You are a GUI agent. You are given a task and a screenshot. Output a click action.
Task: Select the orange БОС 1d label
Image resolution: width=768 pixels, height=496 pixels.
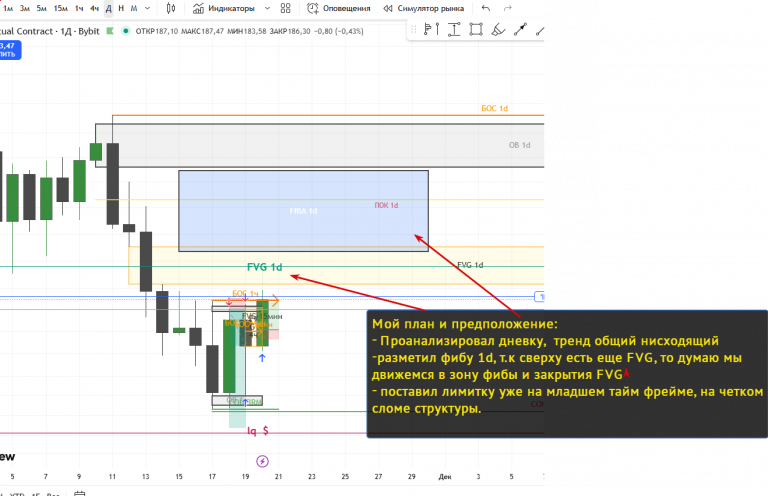click(494, 108)
